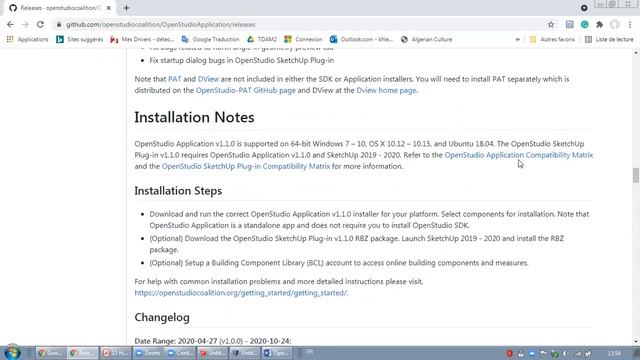This screenshot has height=360, width=640.
Task: Open OpenStudio SketchUp Plug-in Compatibility Matrix link
Action: [246, 166]
